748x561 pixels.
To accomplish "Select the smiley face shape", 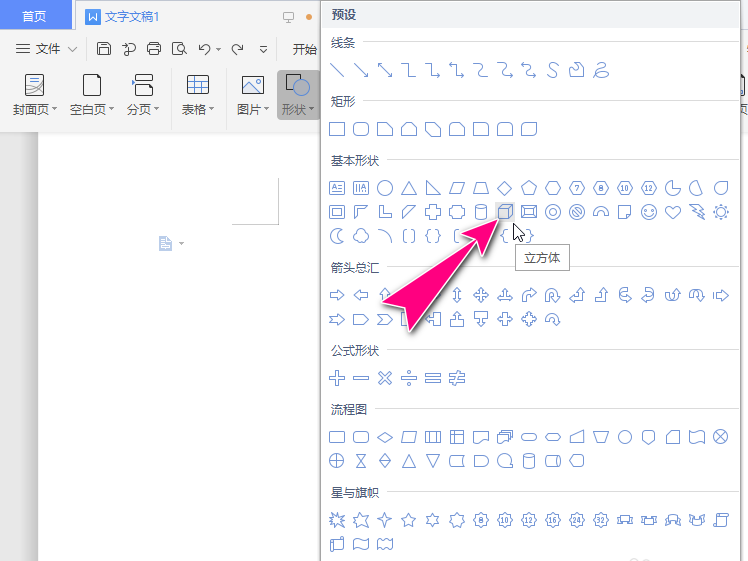I will [649, 212].
